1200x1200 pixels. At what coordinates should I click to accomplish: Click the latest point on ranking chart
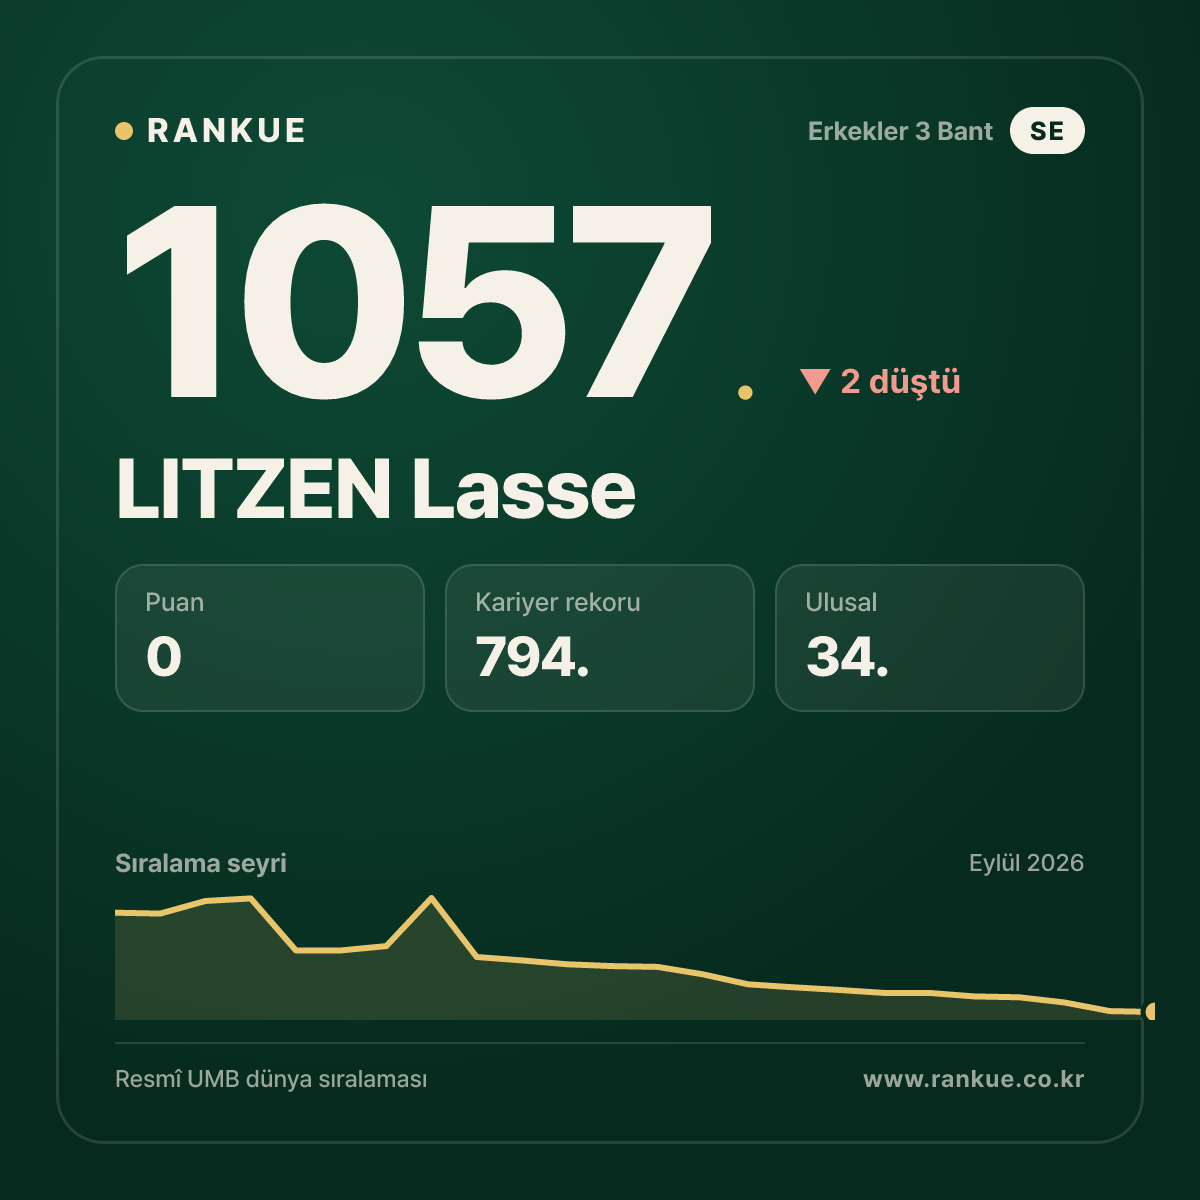[1151, 1011]
